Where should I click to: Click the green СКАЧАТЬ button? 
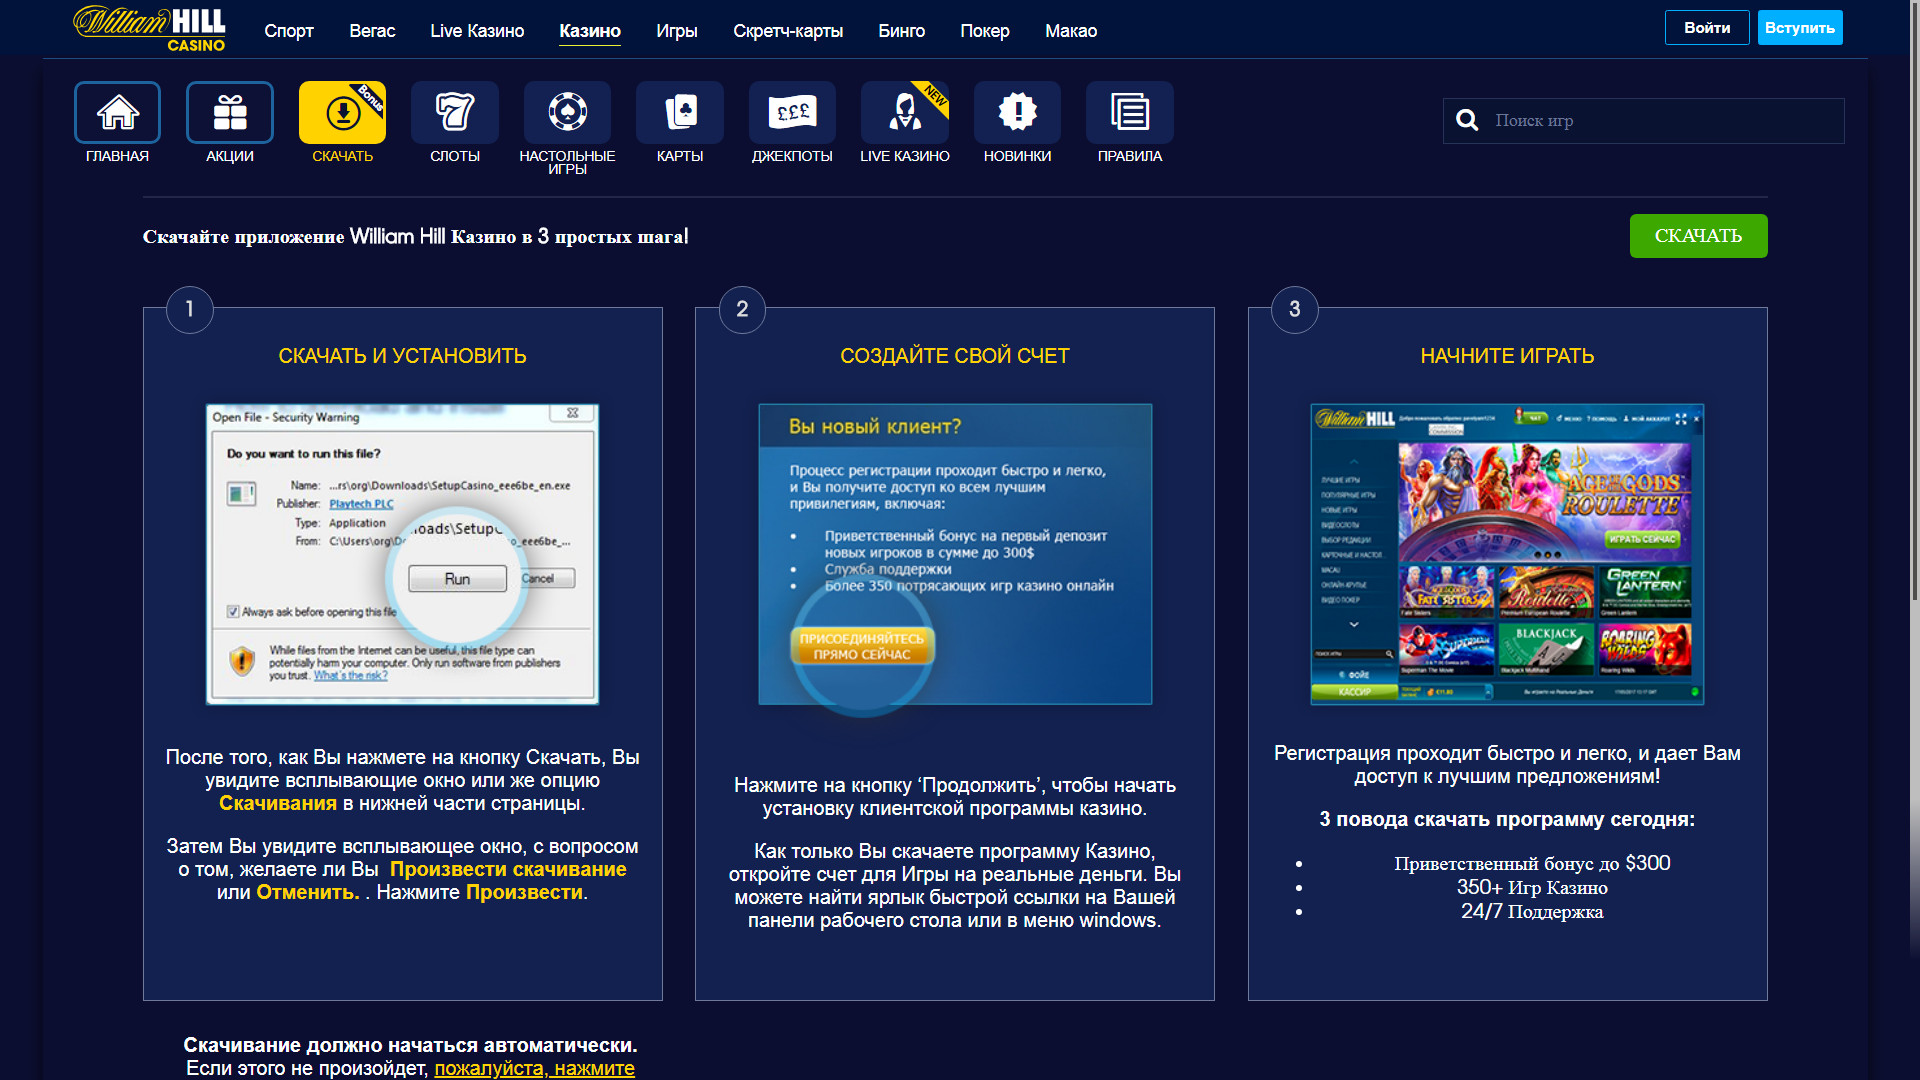click(x=1697, y=236)
